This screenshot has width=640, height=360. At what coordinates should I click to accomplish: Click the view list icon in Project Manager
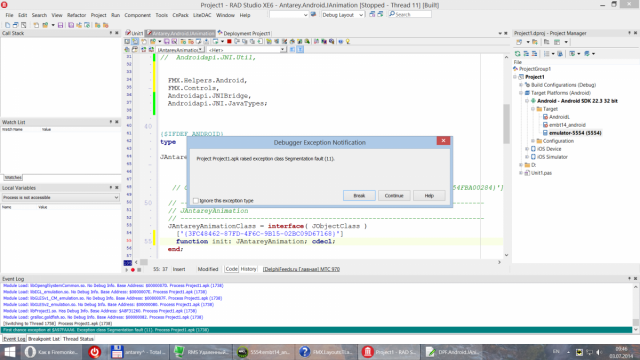[x=547, y=53]
